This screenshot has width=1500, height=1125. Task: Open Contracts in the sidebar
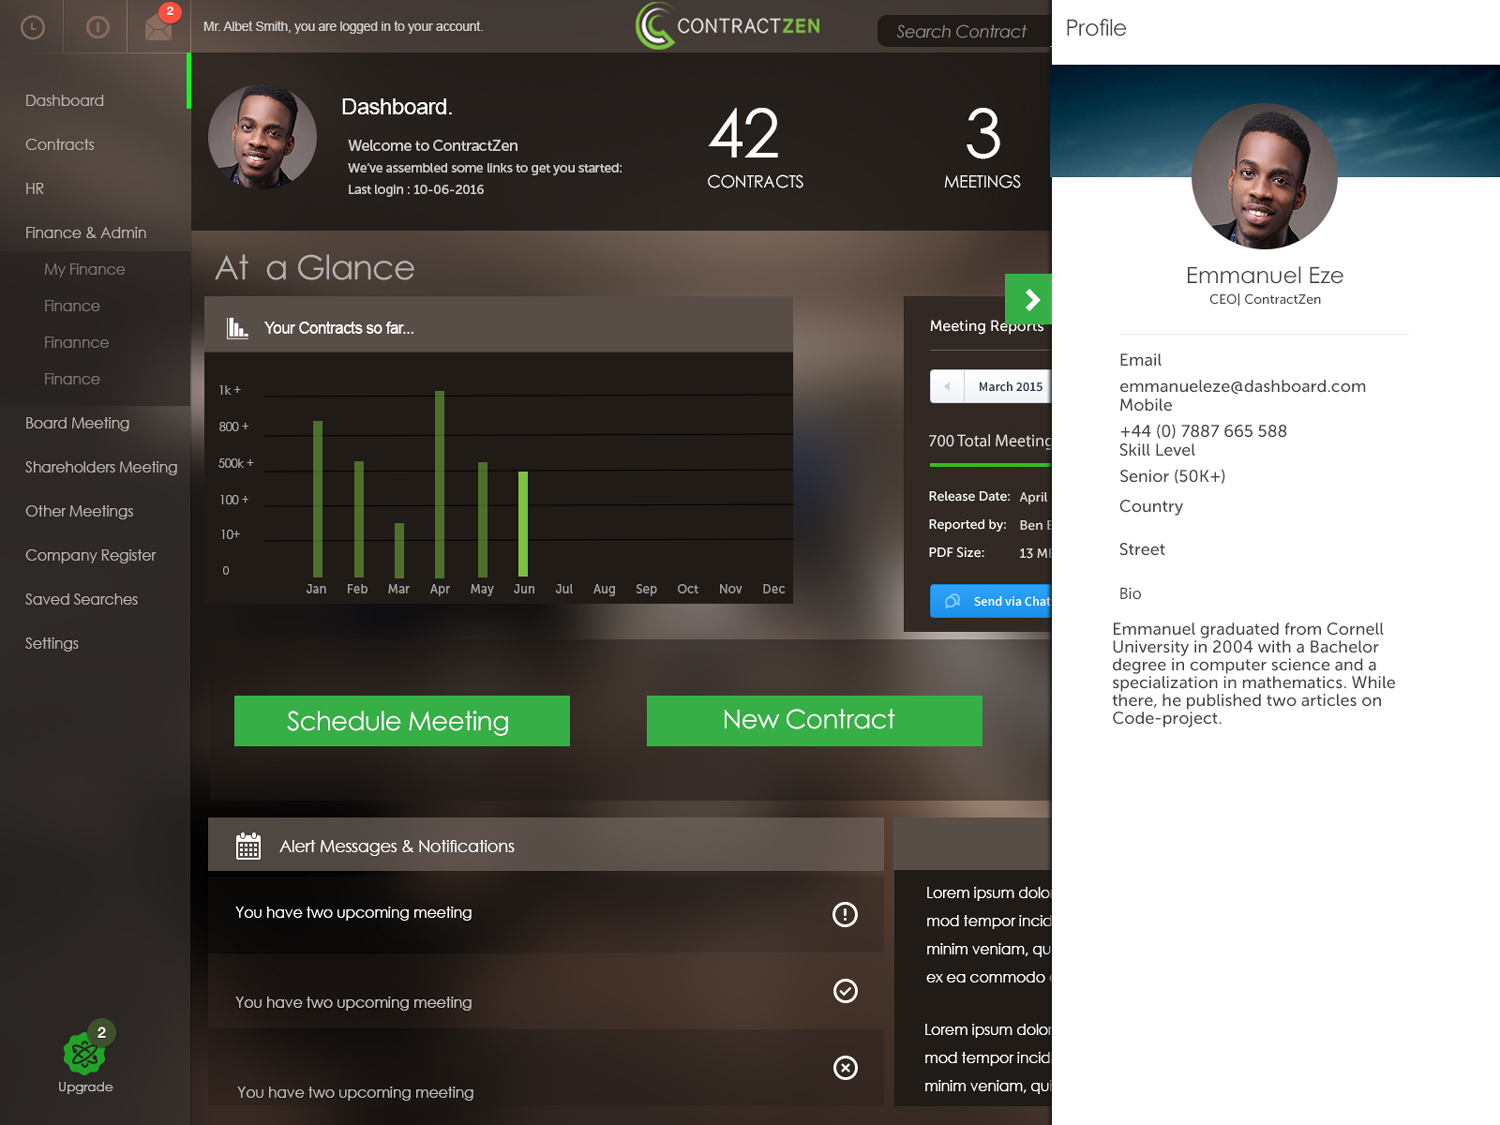pos(60,144)
